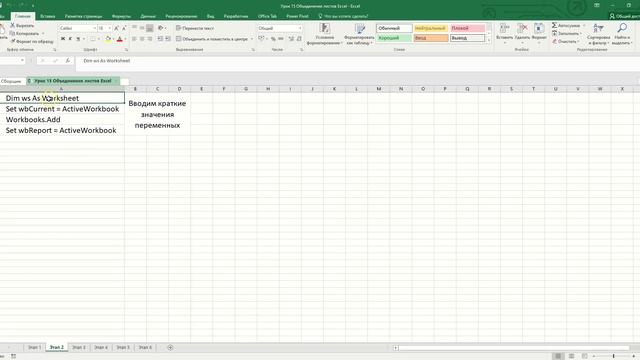Click Insert cells (Вставить) icon
Viewport: 640px width, 360px height.
point(504,28)
